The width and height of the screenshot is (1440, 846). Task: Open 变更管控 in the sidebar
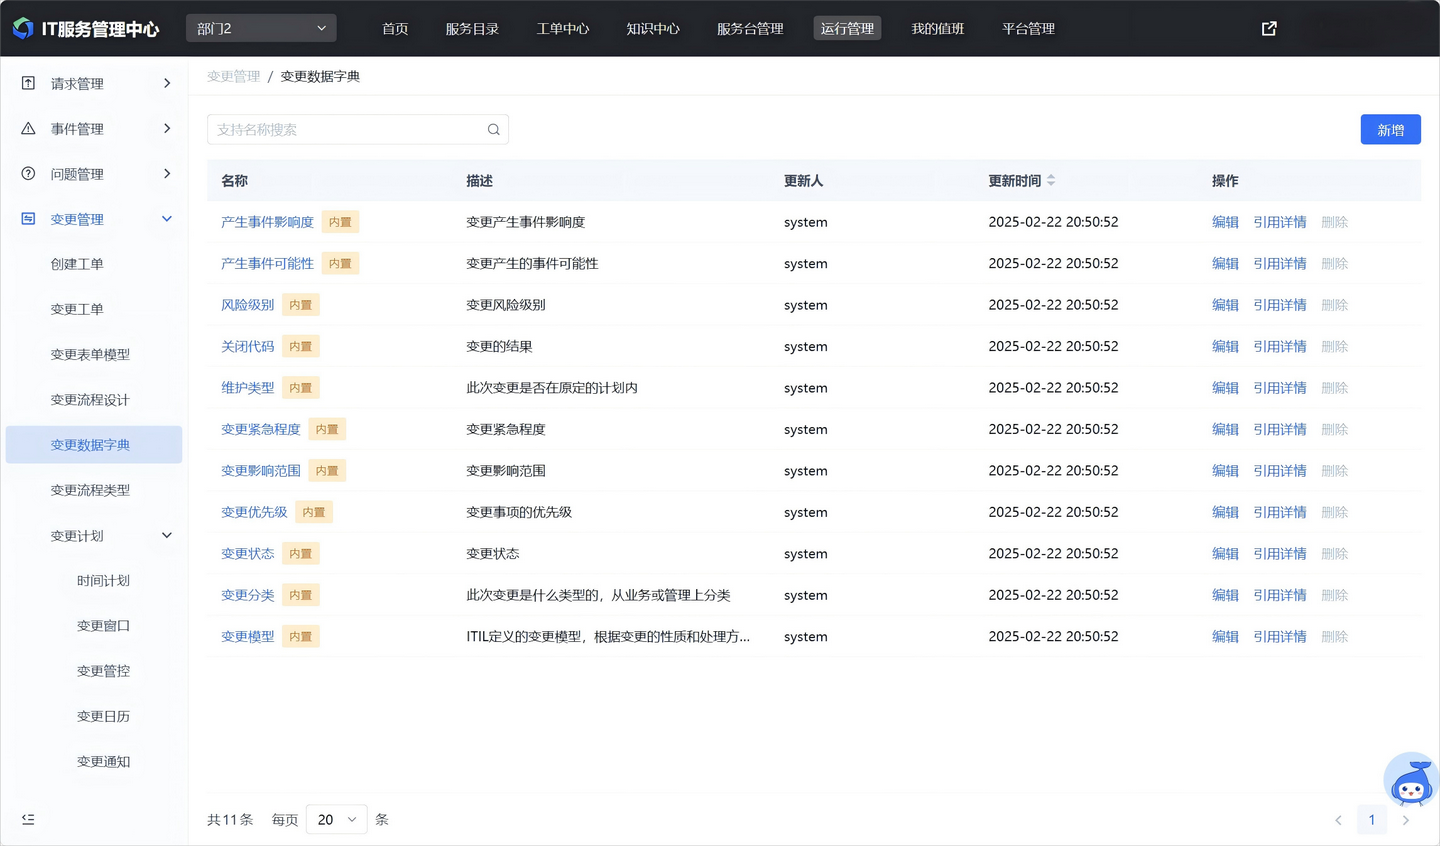[103, 671]
